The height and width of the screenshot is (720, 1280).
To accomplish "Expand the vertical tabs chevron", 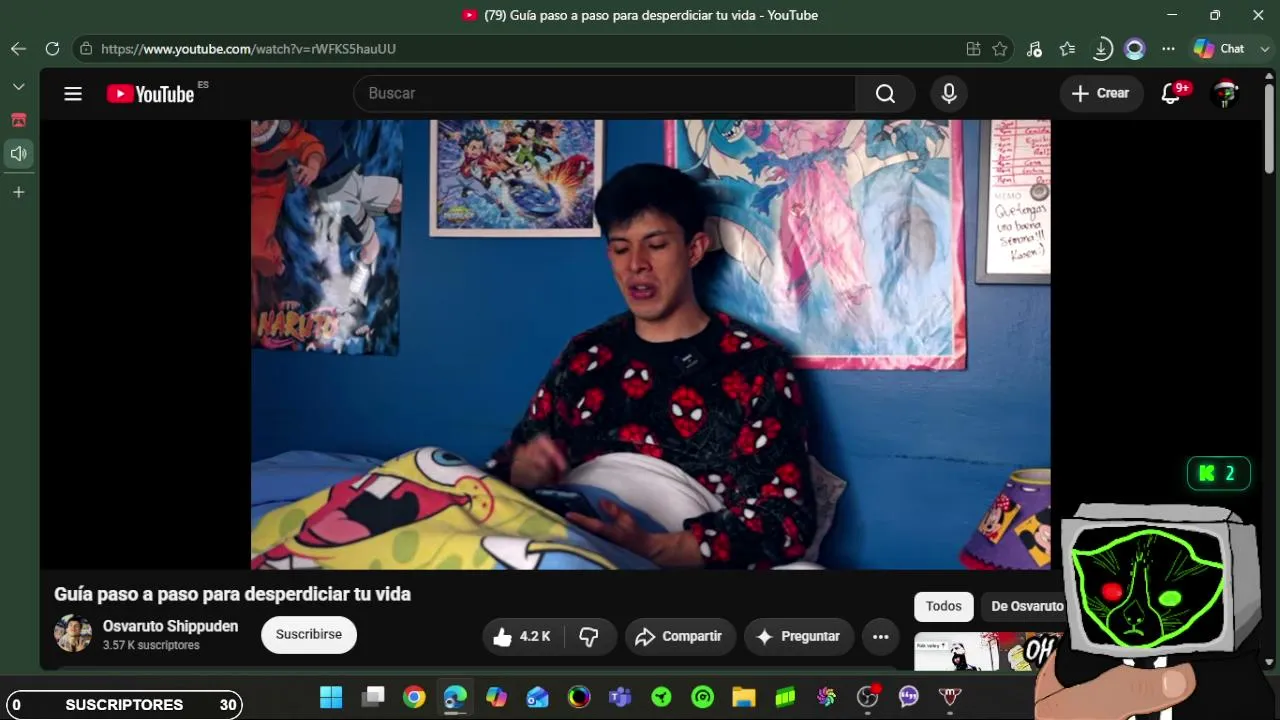I will (18, 87).
